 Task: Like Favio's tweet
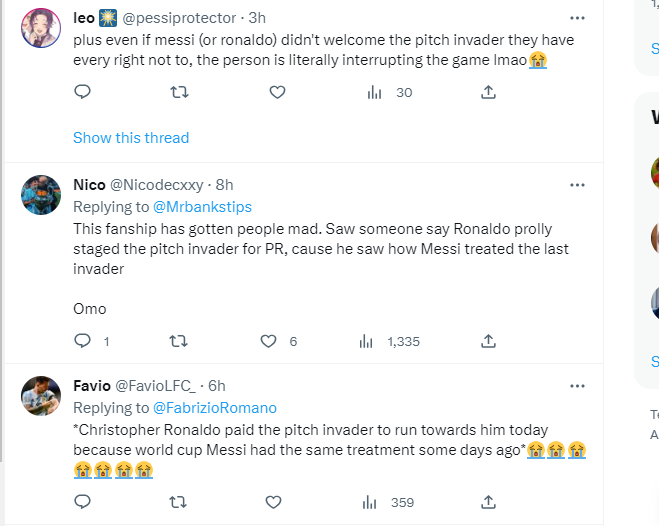point(277,502)
